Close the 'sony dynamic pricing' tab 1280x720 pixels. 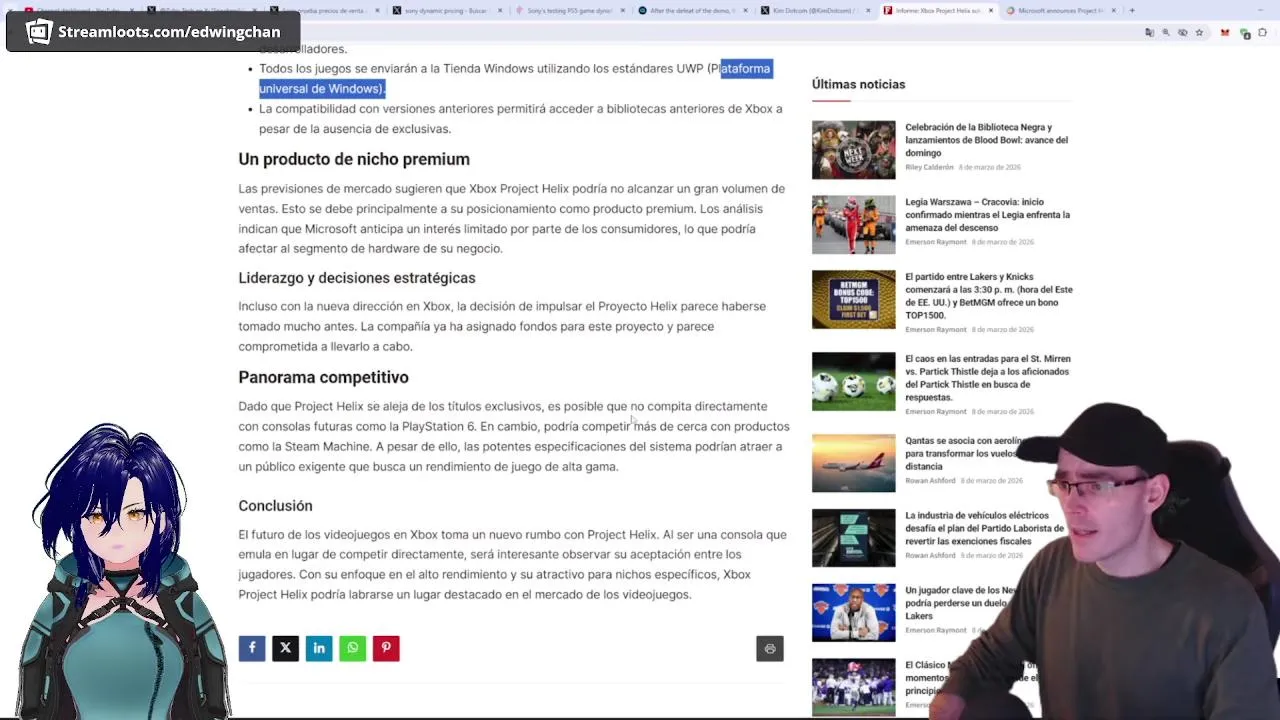500,11
